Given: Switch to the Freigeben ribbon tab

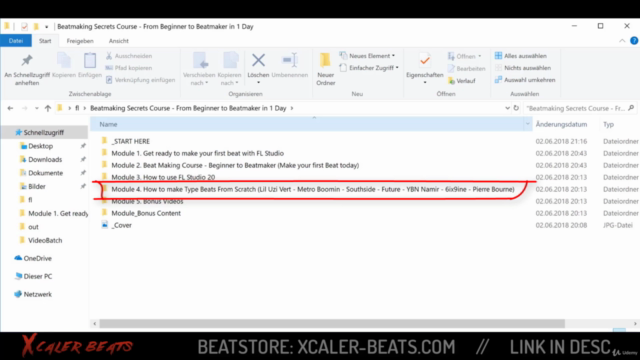Looking at the screenshot, I should point(80,41).
